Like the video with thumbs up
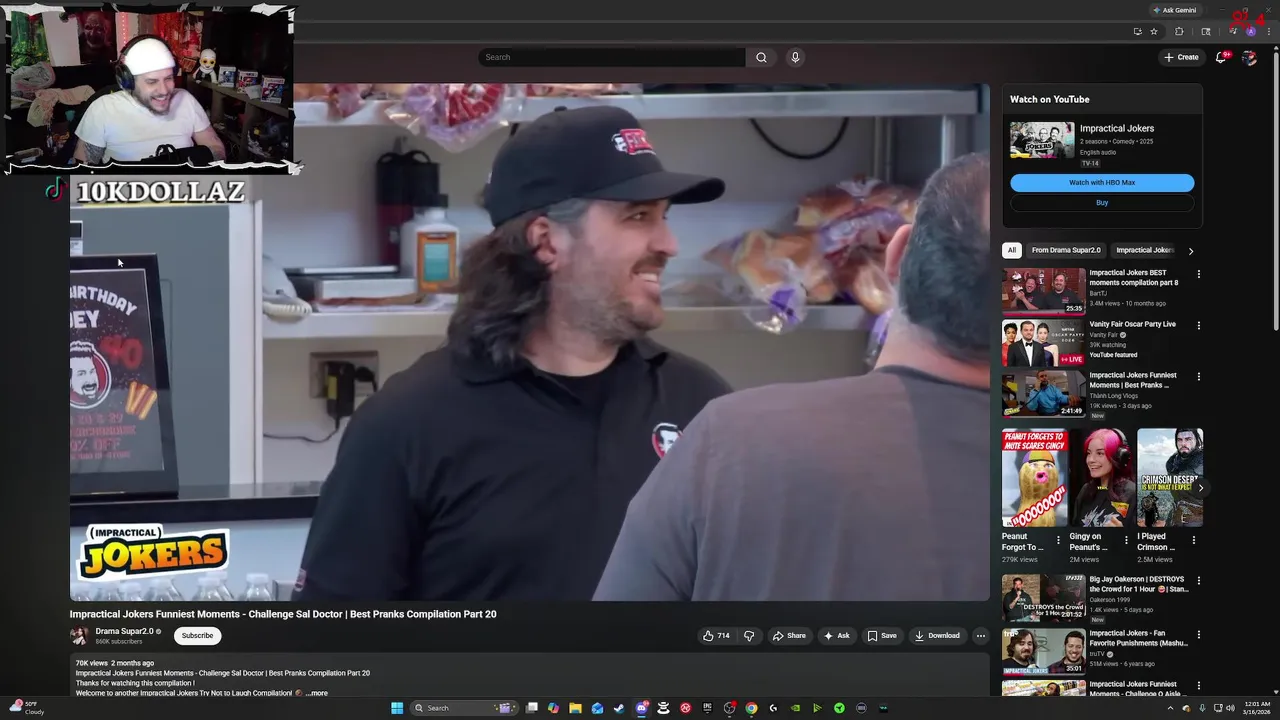Screen dimensions: 1280x720 716,636
